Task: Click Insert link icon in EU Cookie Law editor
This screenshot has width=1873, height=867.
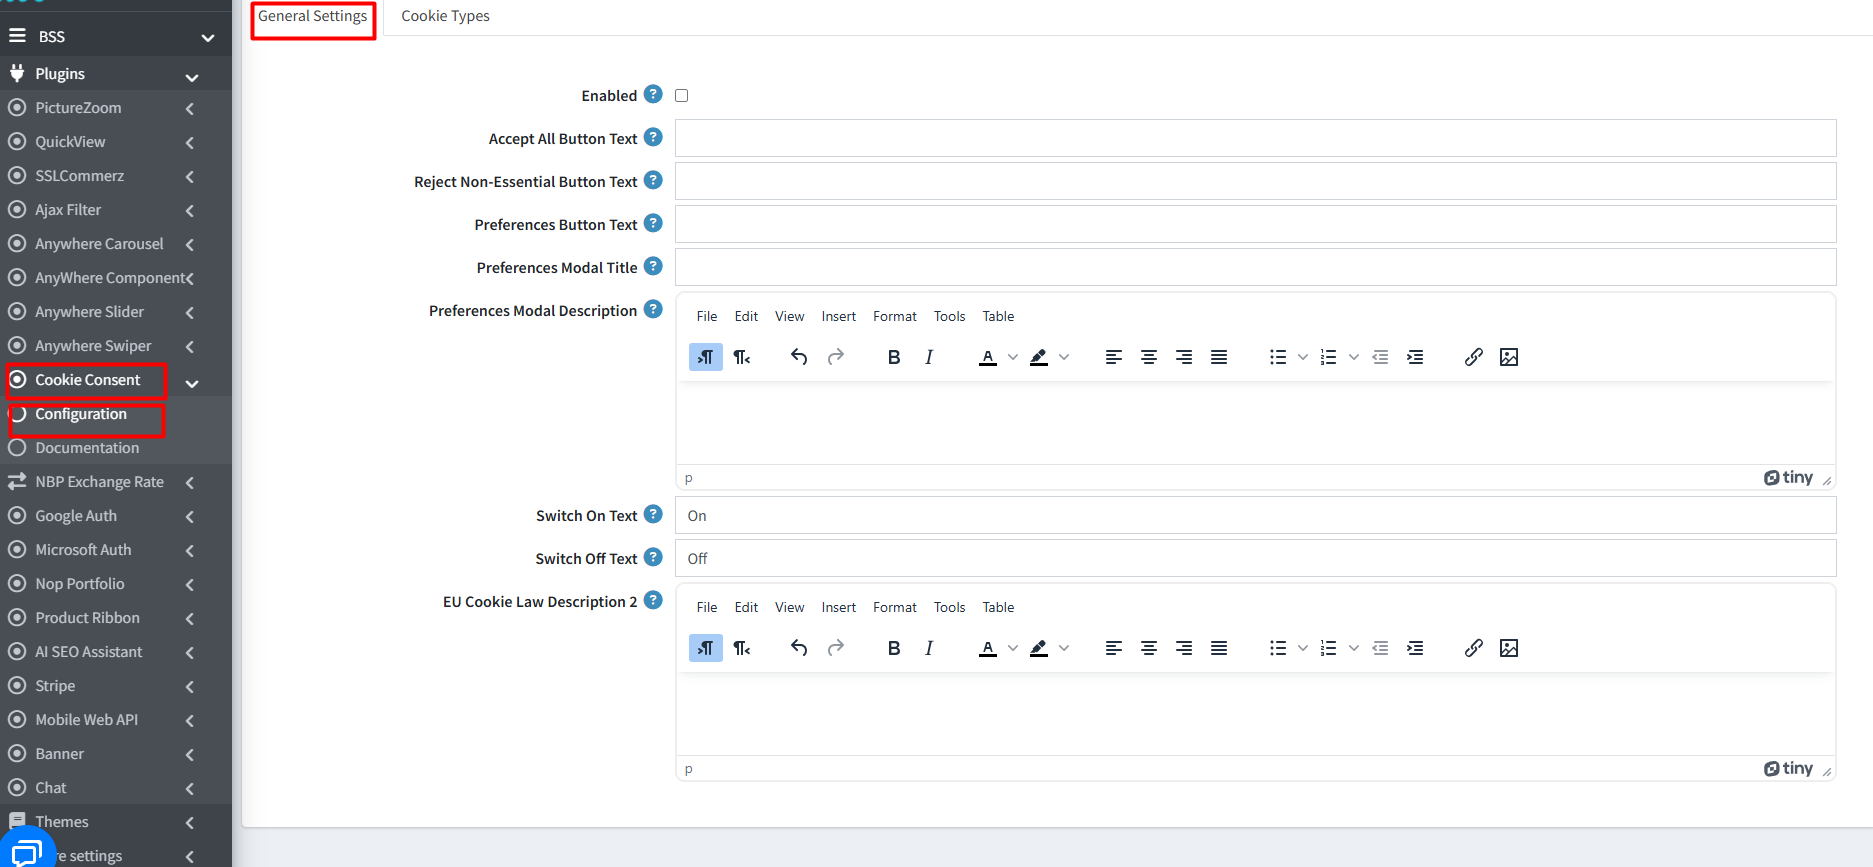Action: point(1473,648)
